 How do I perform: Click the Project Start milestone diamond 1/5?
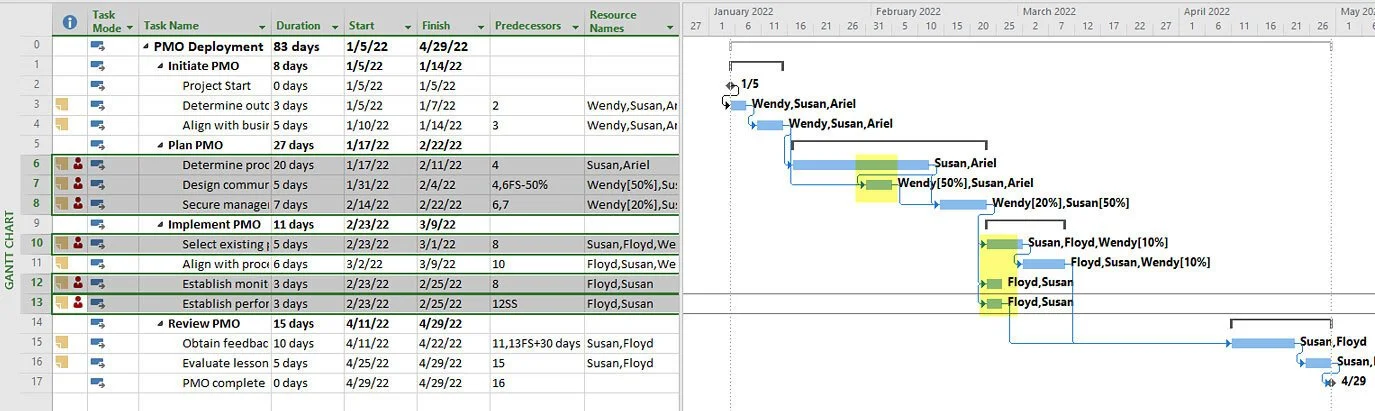[730, 85]
